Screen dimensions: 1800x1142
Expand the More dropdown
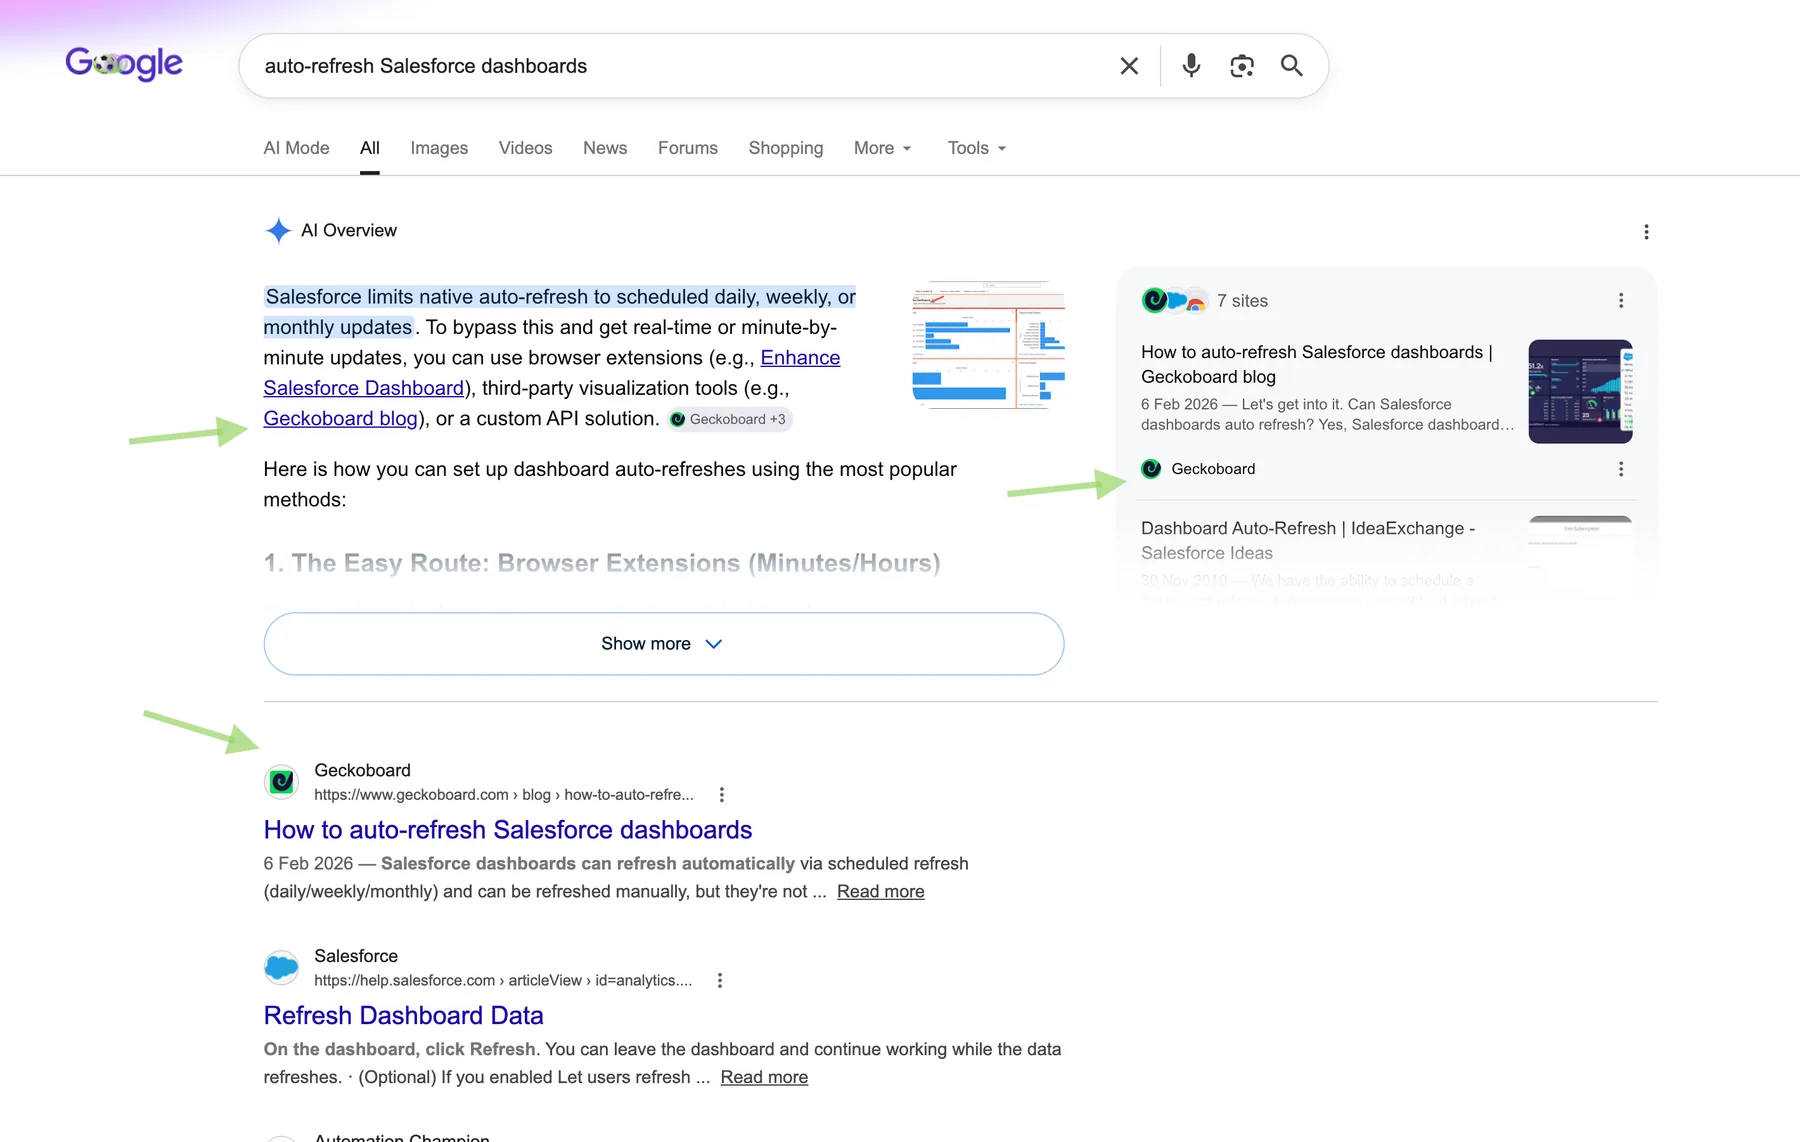[883, 148]
